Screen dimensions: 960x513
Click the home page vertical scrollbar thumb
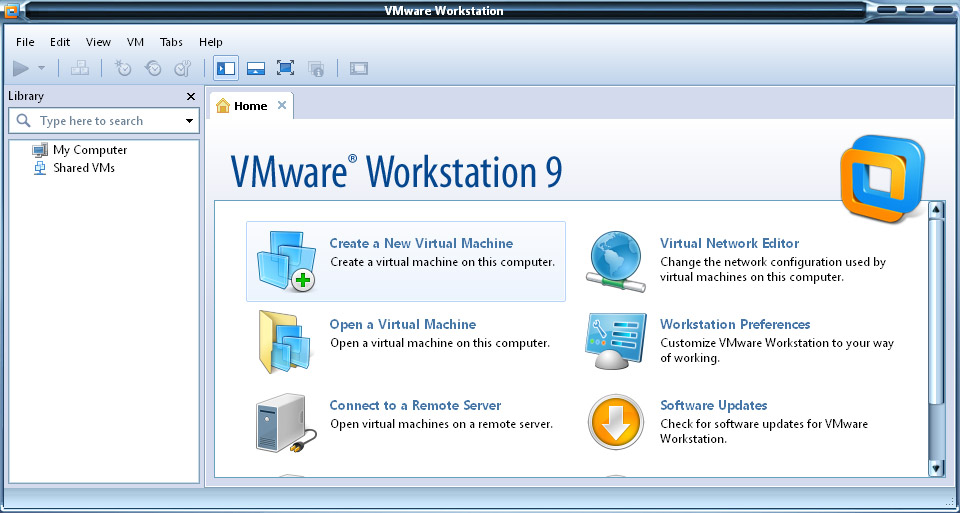tap(936, 311)
